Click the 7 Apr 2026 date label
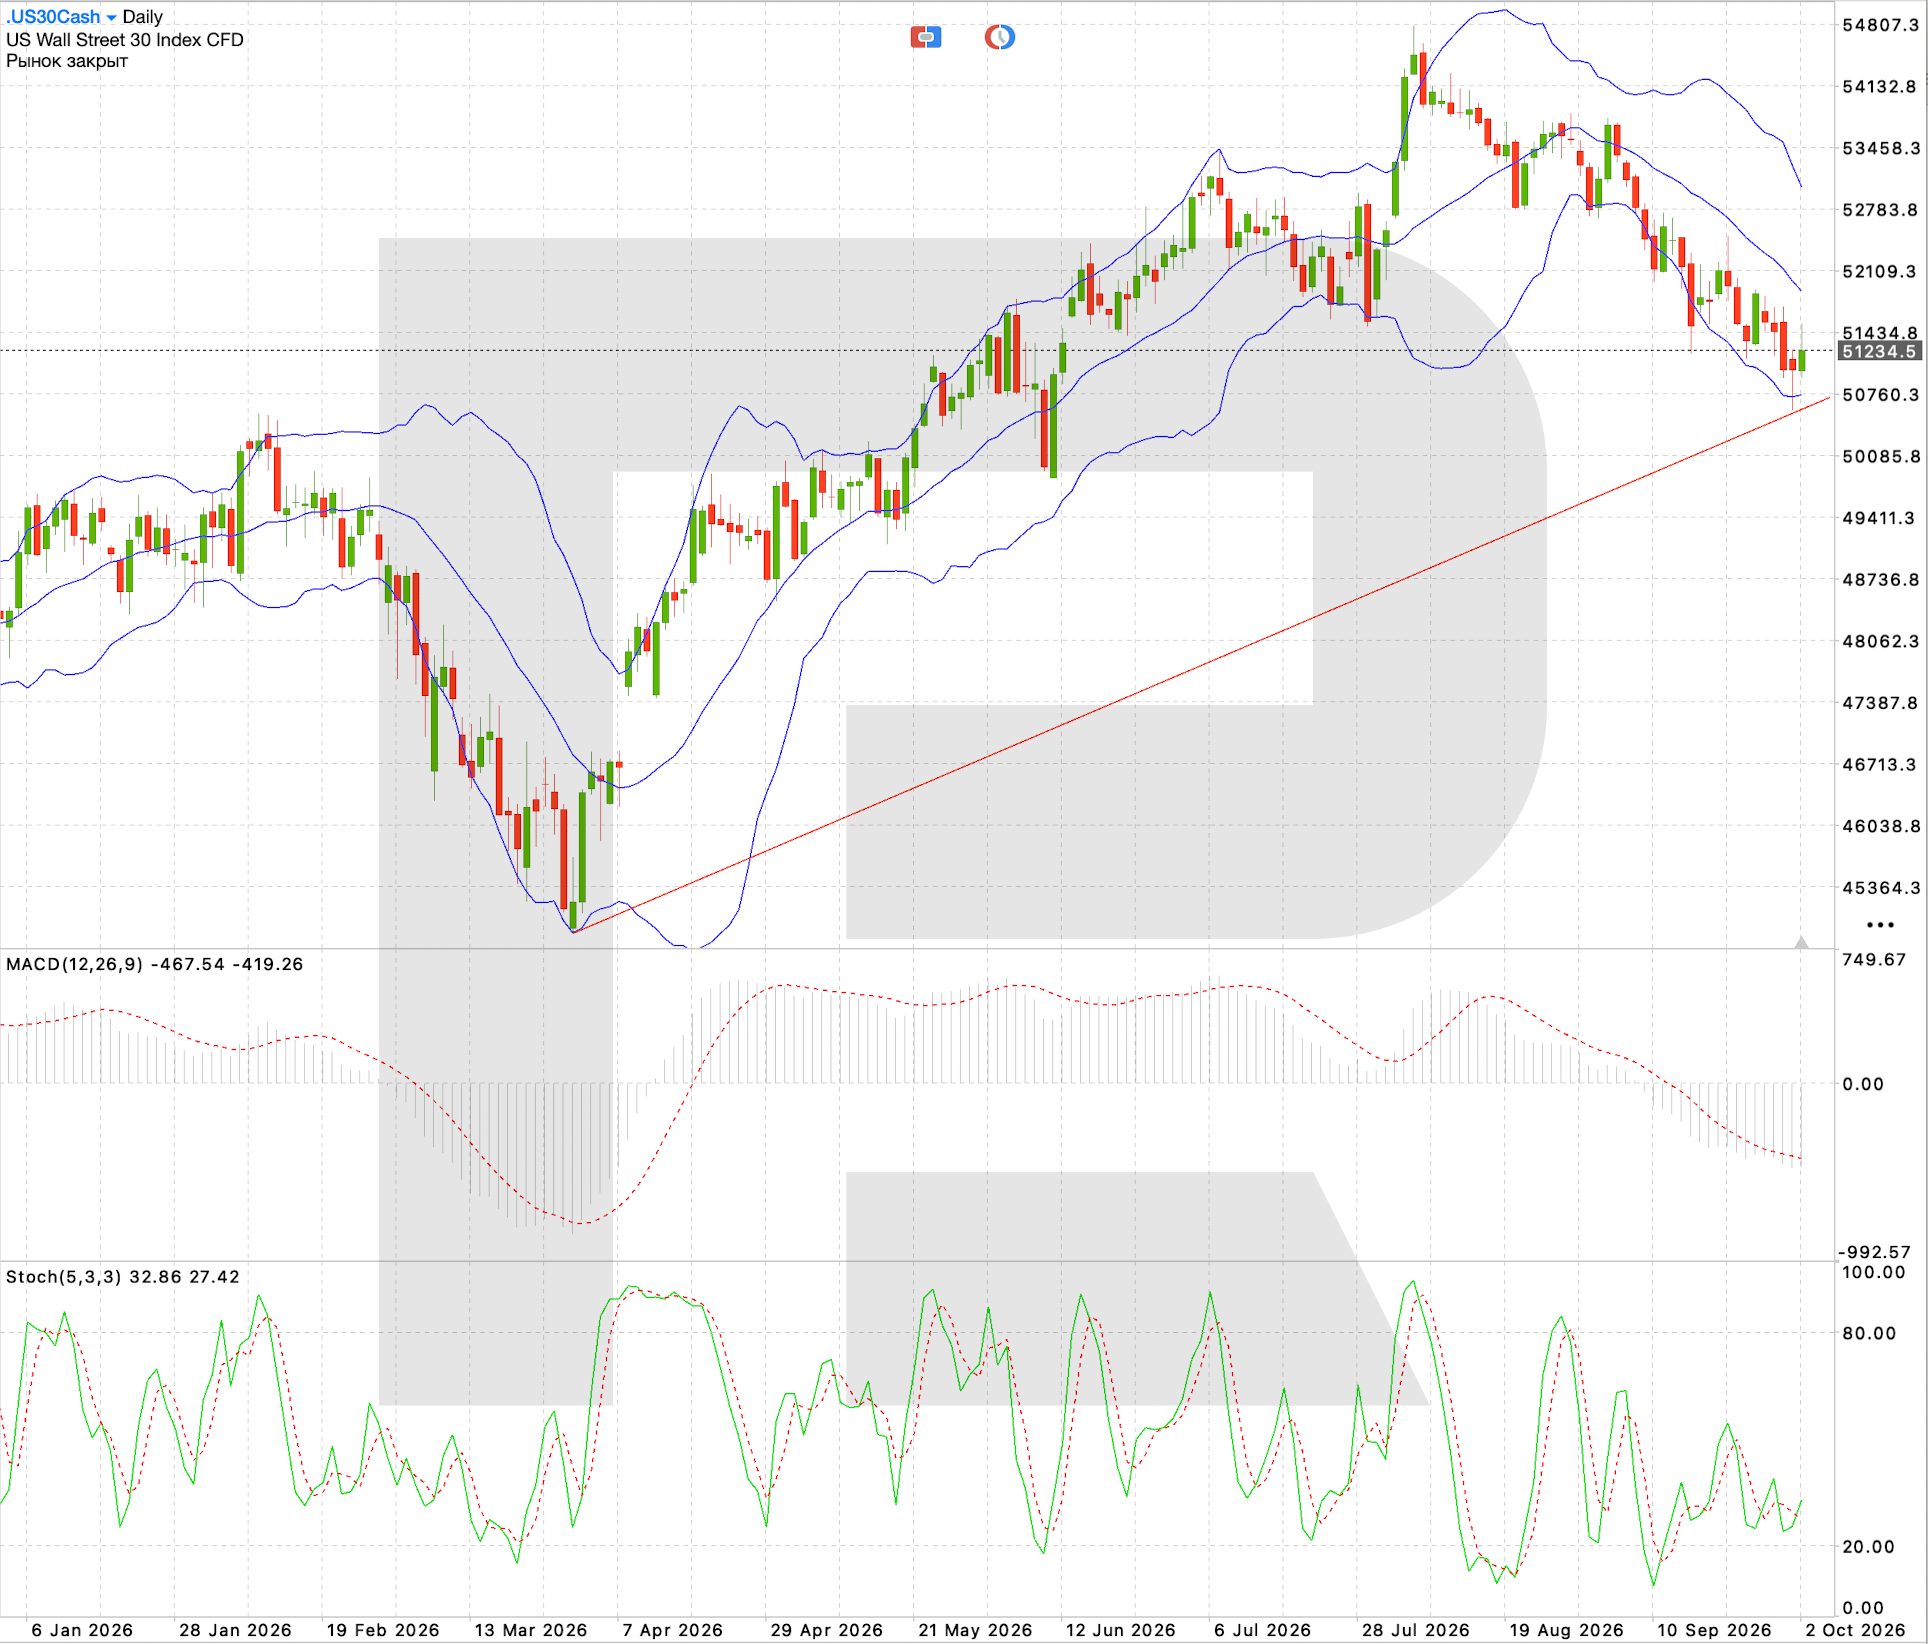 click(673, 1630)
